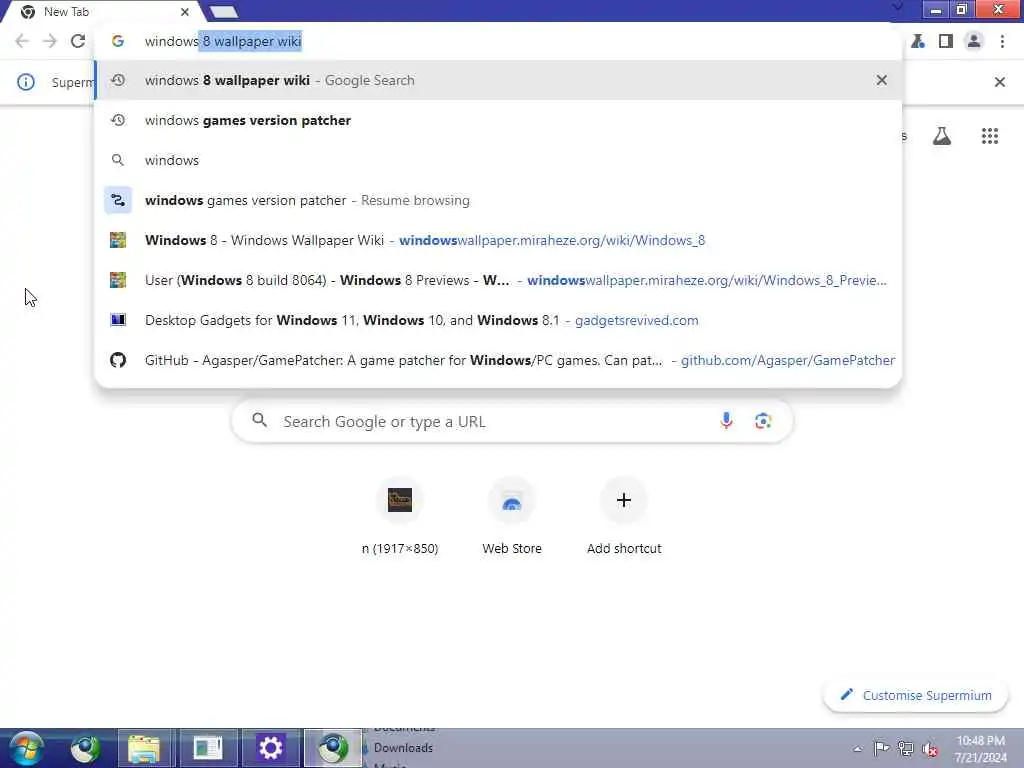The height and width of the screenshot is (768, 1024).
Task: Remove the 'windows 8 wallpaper wiki' suggestion
Action: (881, 80)
